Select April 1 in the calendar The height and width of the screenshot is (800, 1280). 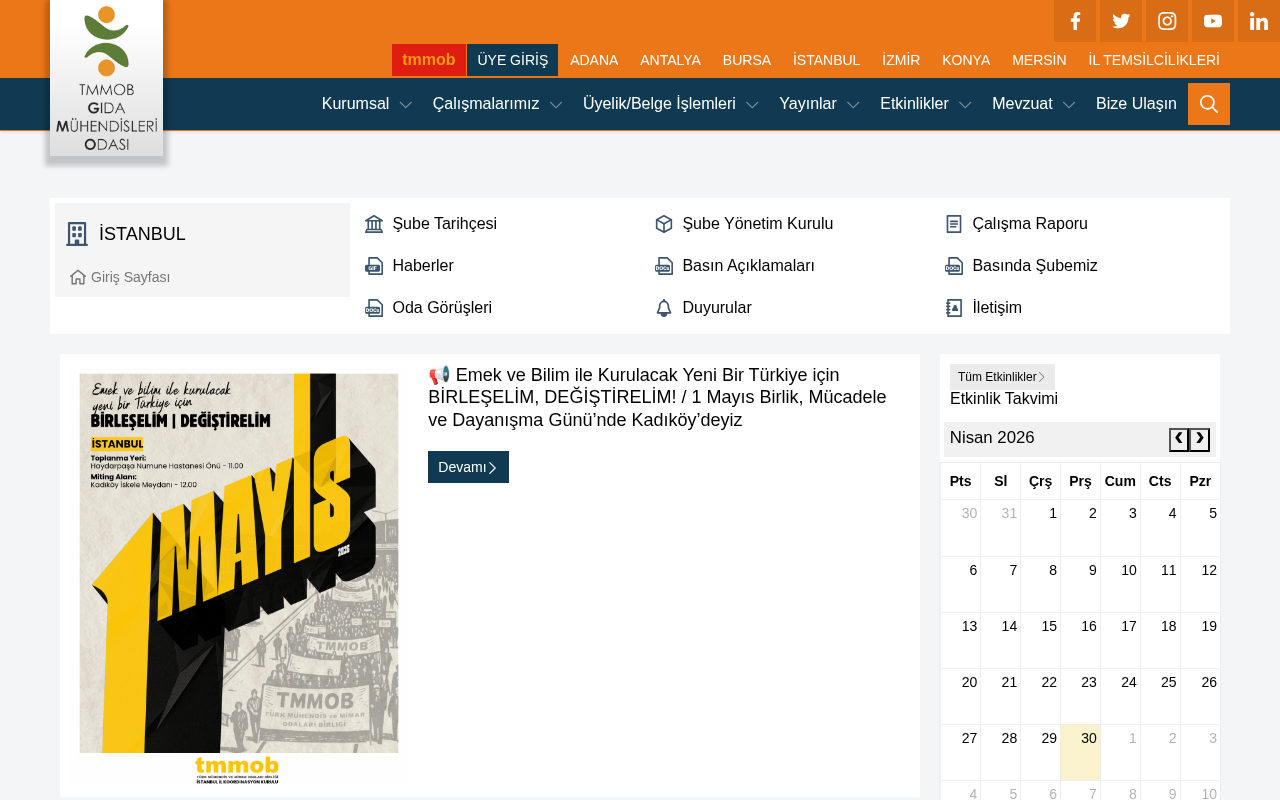click(1040, 528)
